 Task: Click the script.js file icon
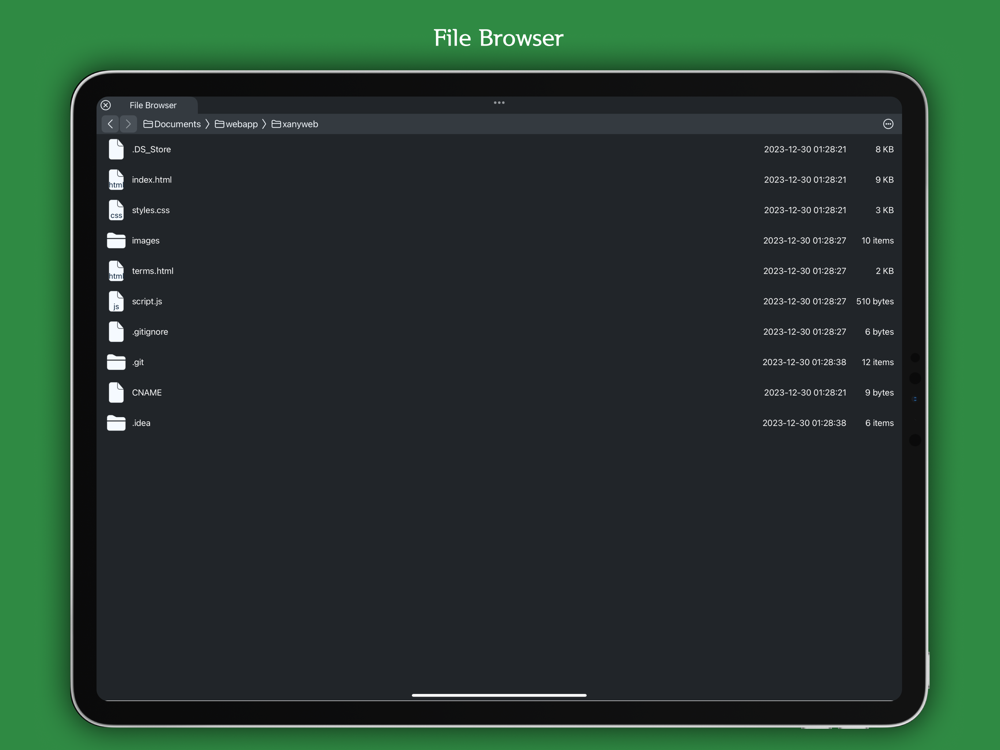(116, 301)
